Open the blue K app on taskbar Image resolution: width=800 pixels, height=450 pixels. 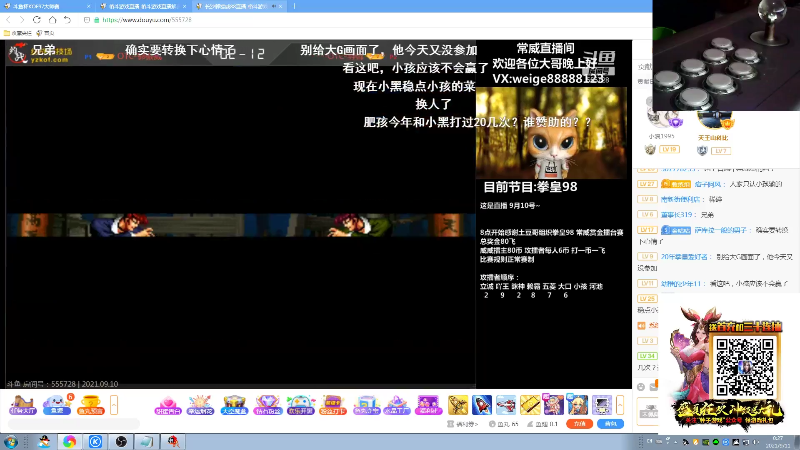point(95,442)
